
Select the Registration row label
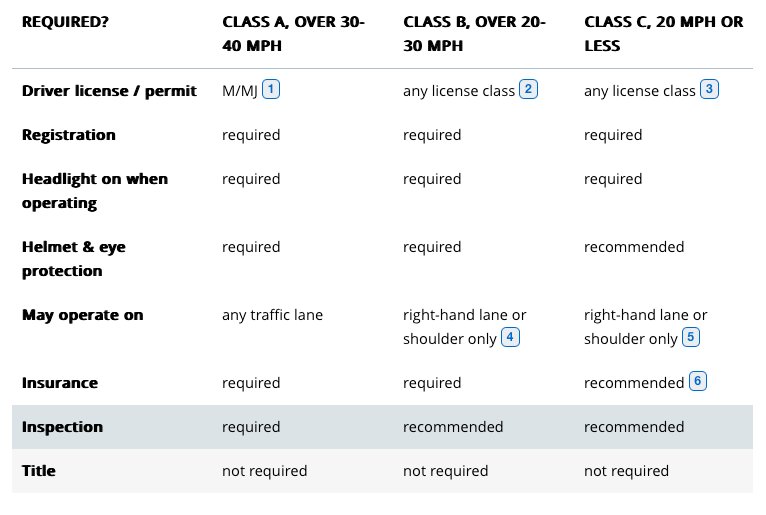69,135
